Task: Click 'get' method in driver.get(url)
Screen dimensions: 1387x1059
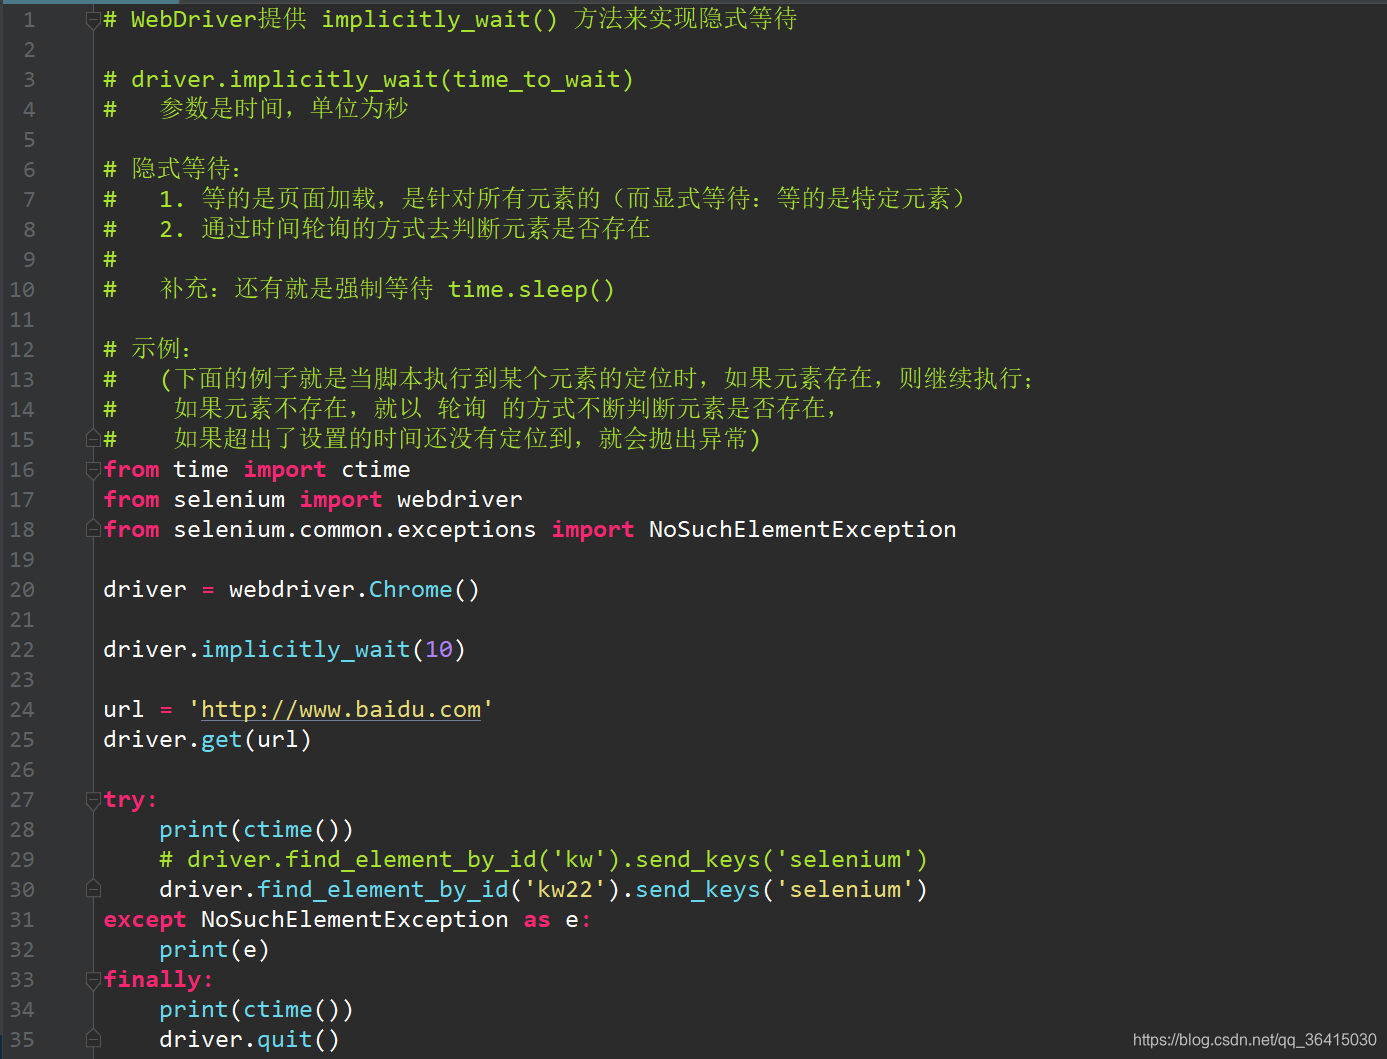Action: (222, 741)
